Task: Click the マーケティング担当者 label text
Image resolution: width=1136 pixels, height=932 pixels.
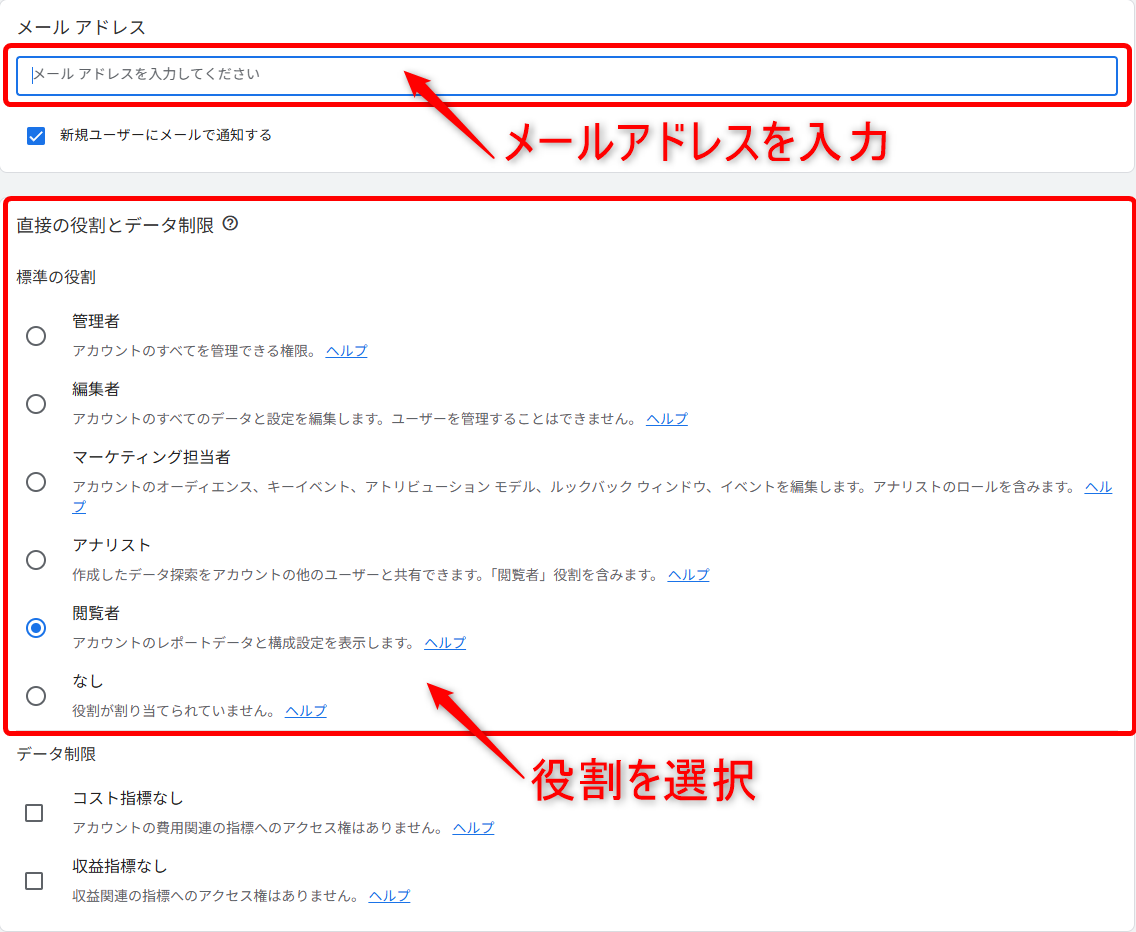Action: coord(151,457)
